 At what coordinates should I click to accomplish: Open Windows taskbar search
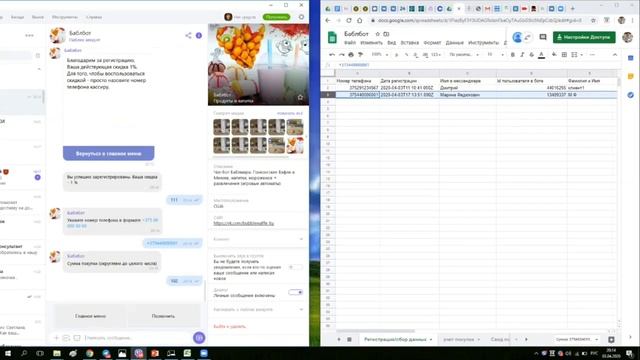pos(24,353)
